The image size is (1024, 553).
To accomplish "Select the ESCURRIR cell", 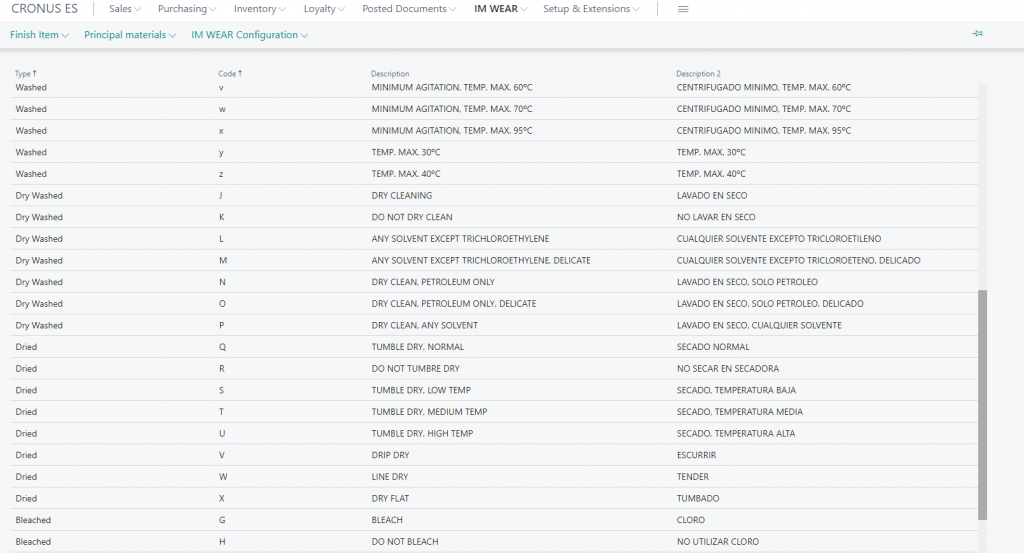I will [x=696, y=454].
